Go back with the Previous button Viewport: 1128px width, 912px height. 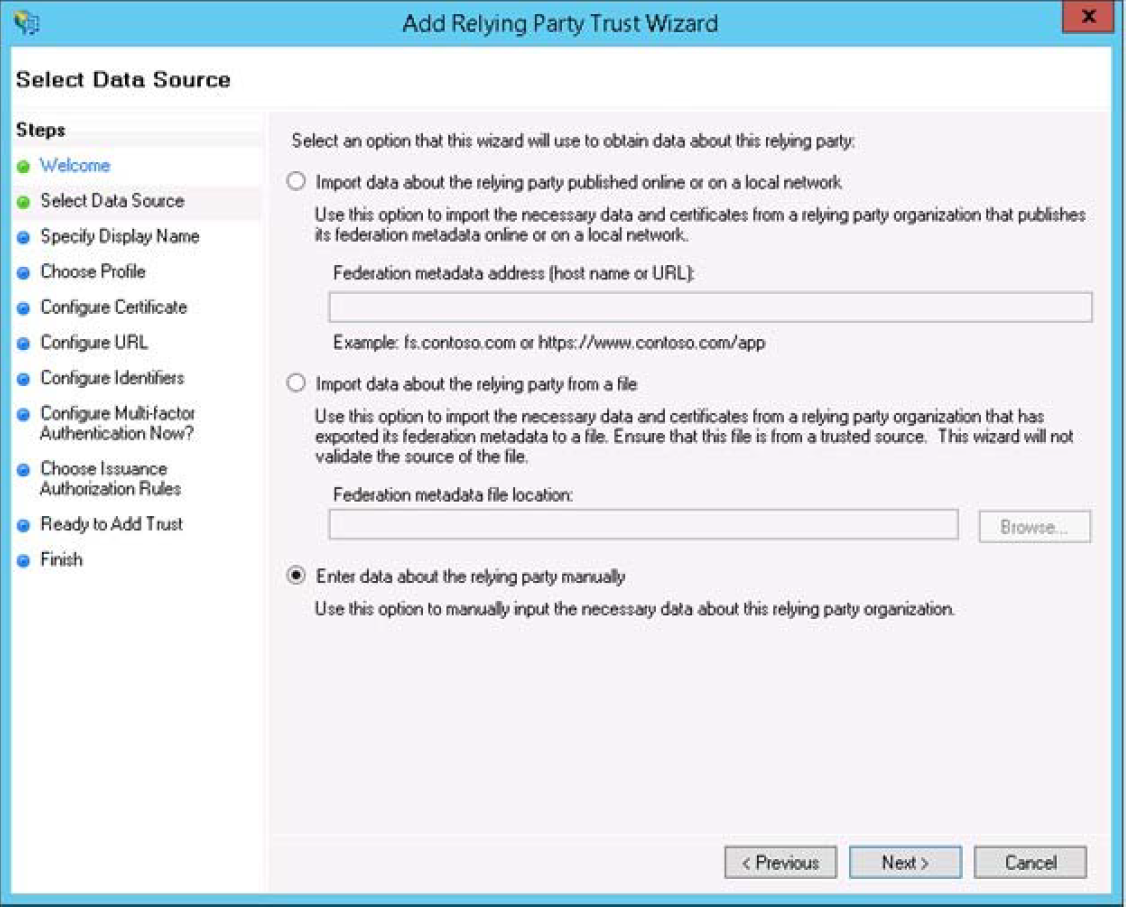(x=780, y=862)
